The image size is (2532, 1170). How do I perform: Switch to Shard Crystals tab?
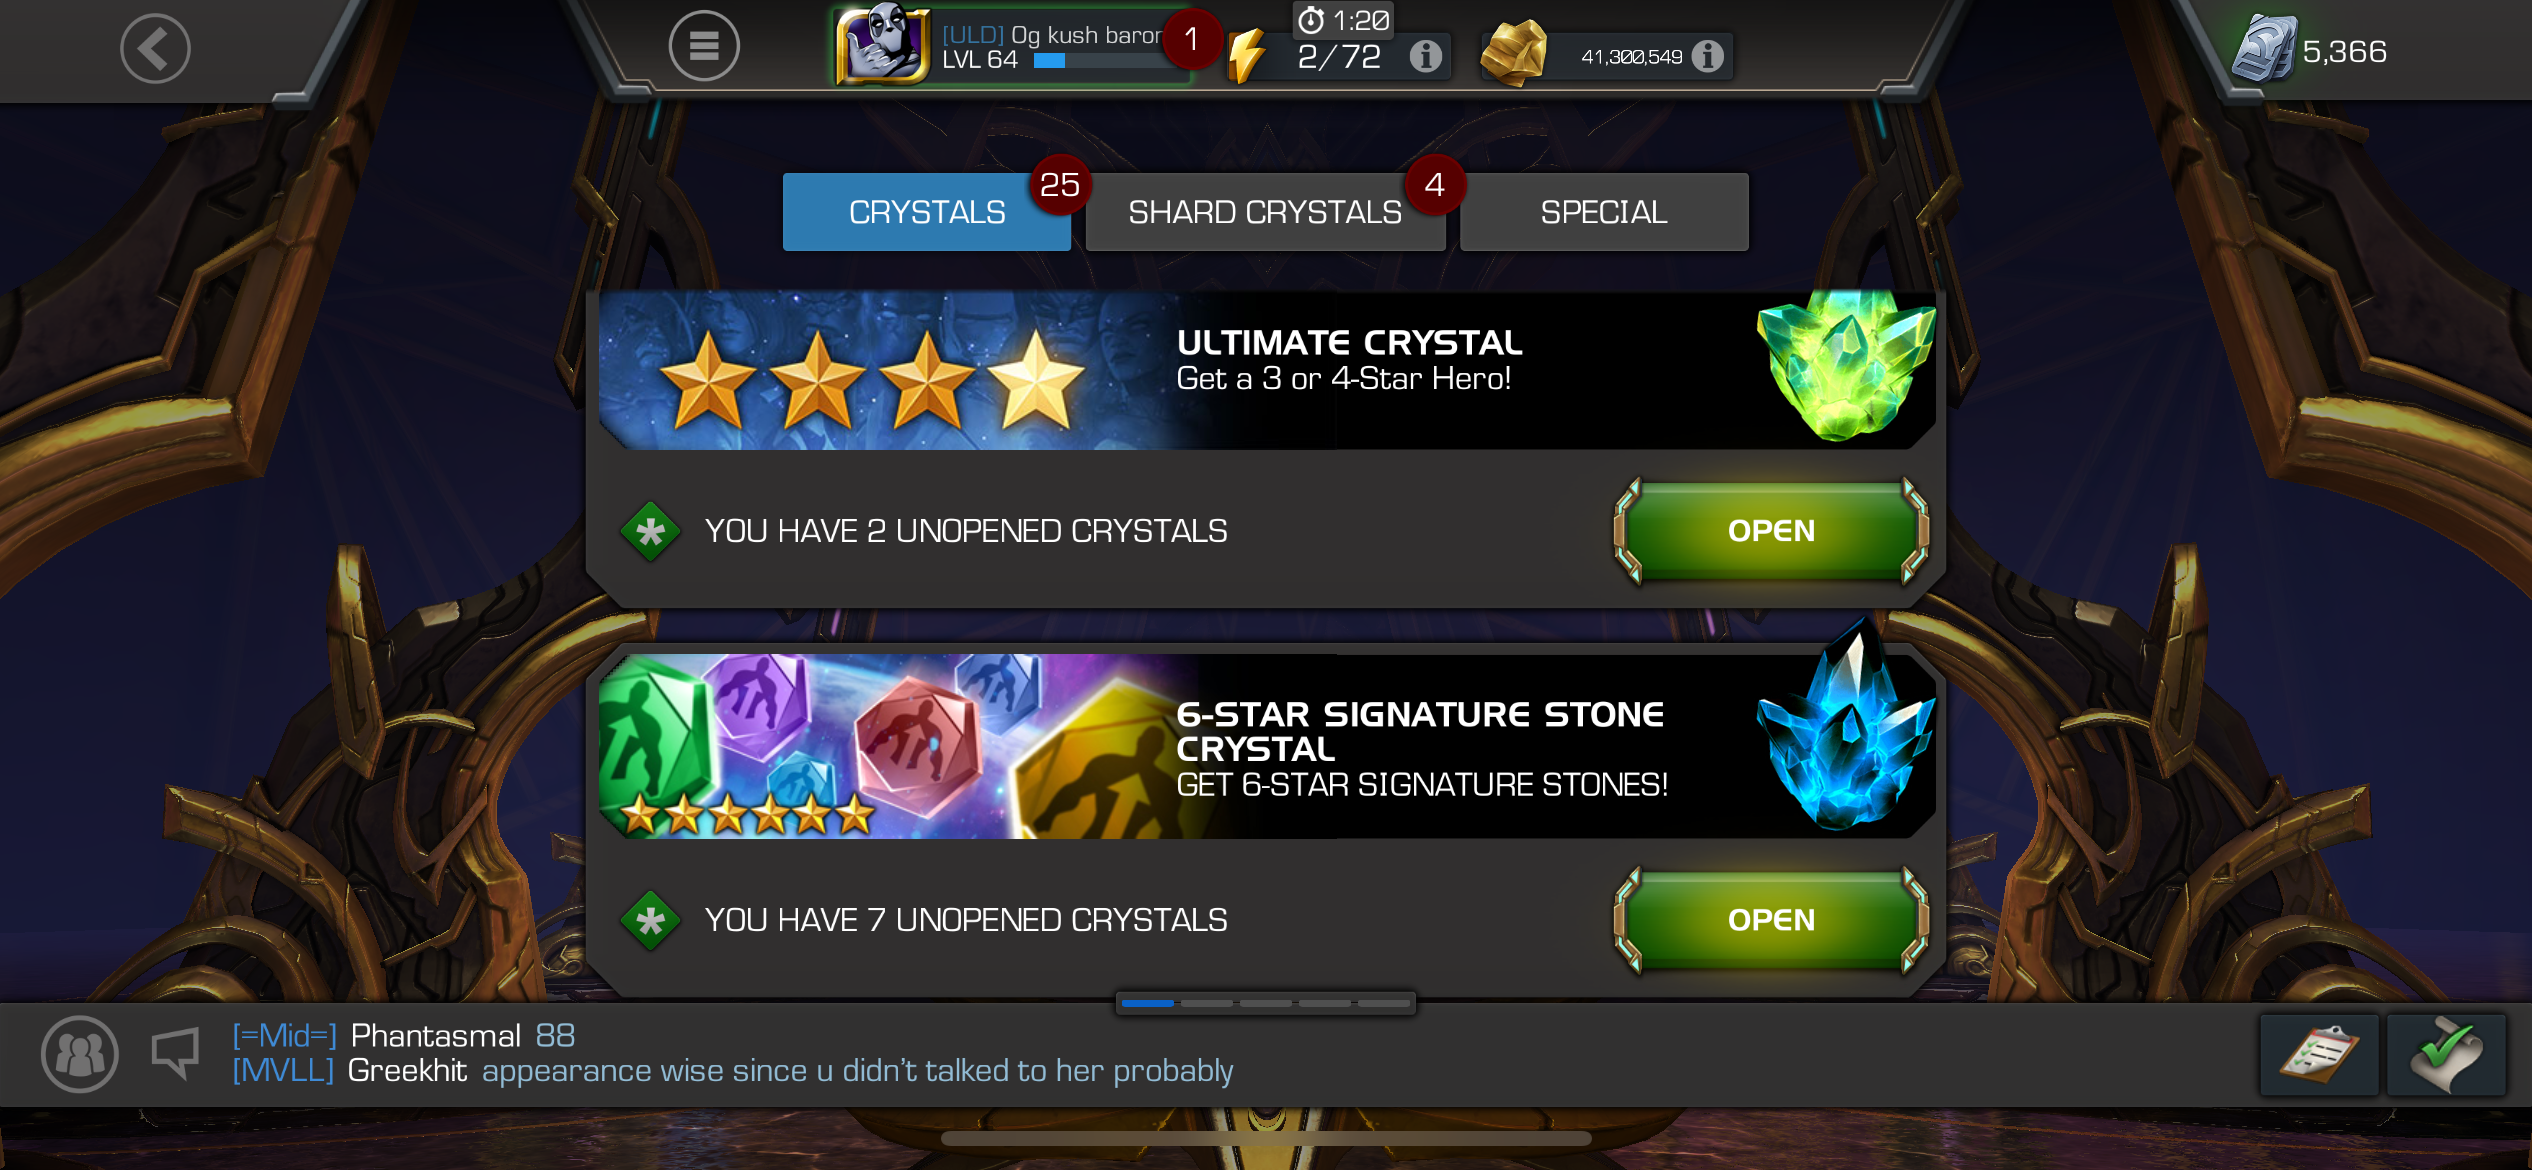[1265, 212]
